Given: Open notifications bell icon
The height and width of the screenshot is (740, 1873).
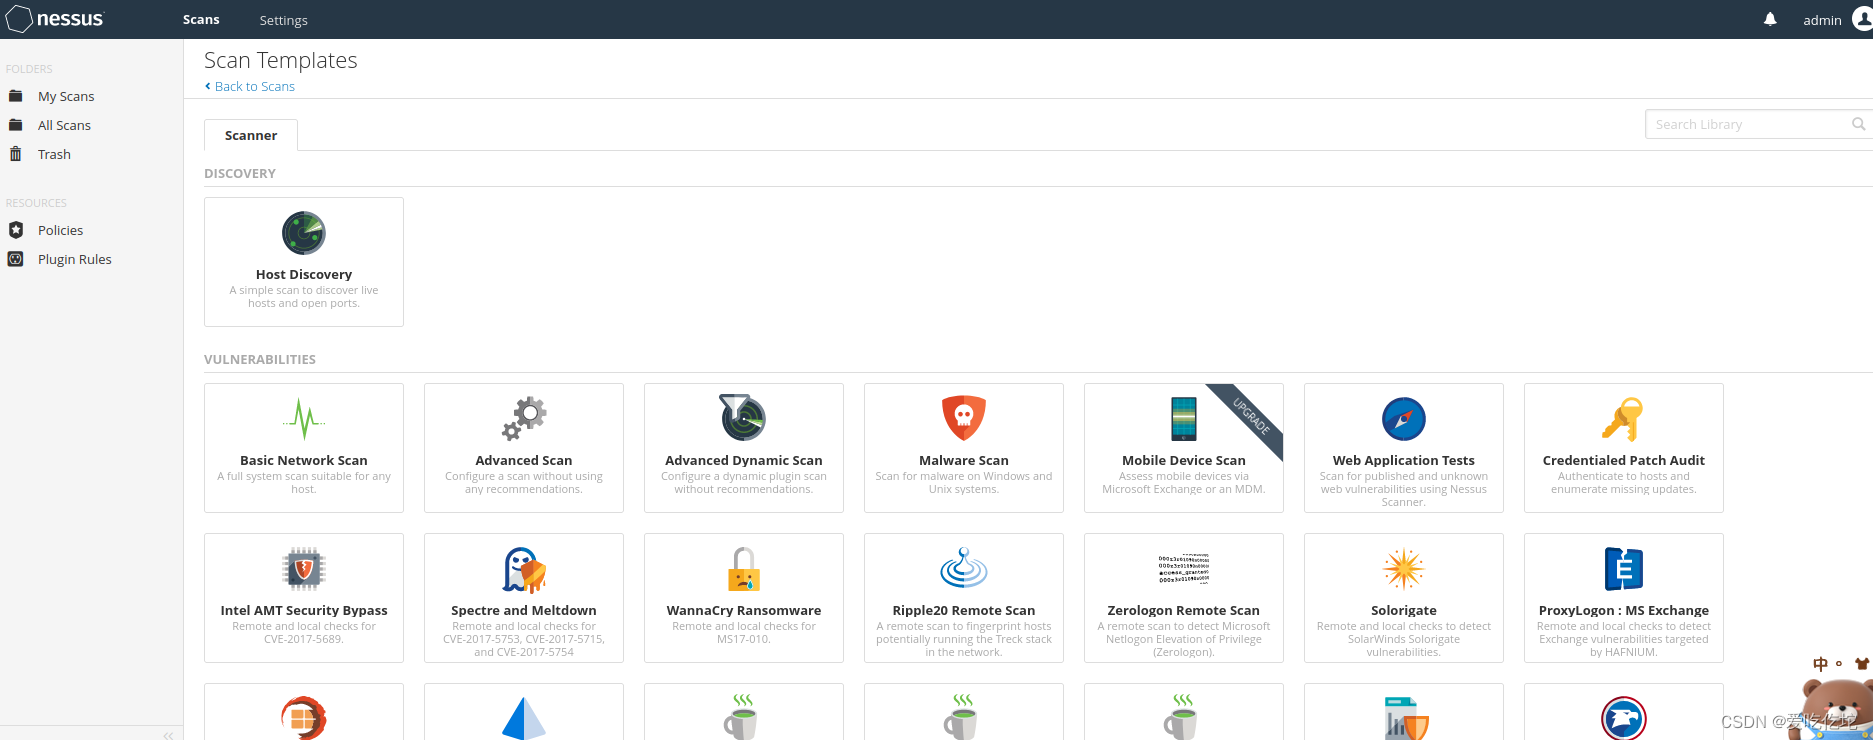Looking at the screenshot, I should (x=1770, y=19).
